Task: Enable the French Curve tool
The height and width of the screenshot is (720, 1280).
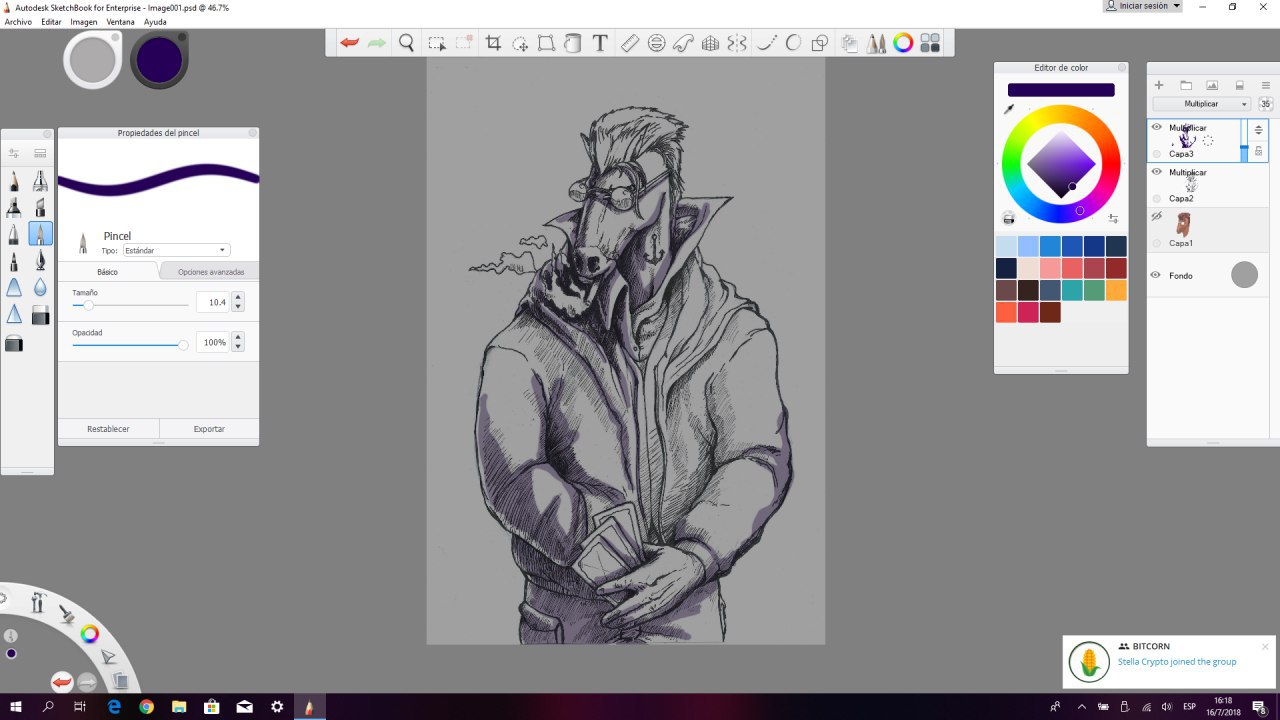Action: tap(684, 43)
